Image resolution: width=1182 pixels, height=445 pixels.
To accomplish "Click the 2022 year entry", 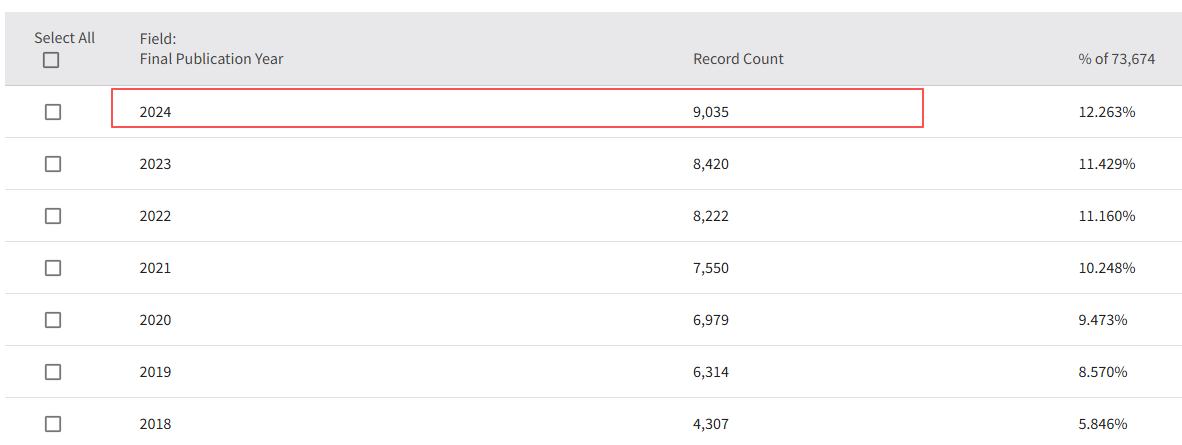I will (x=155, y=216).
